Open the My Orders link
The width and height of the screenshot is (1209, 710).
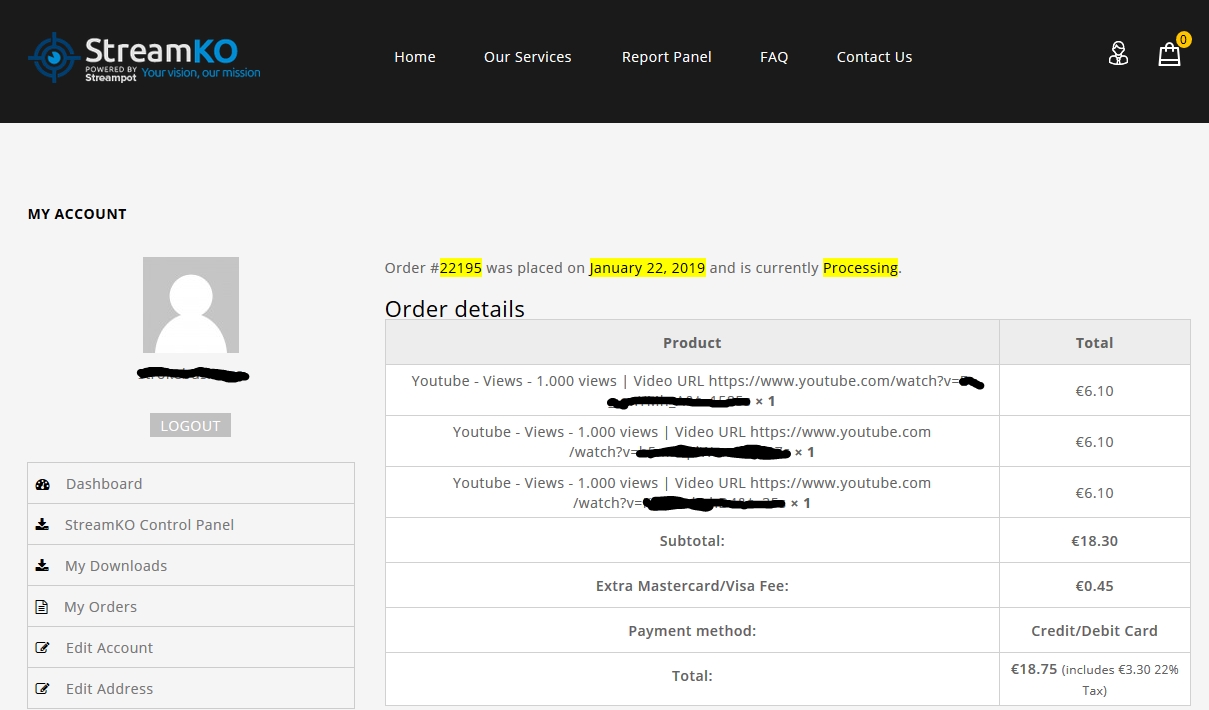(x=100, y=607)
